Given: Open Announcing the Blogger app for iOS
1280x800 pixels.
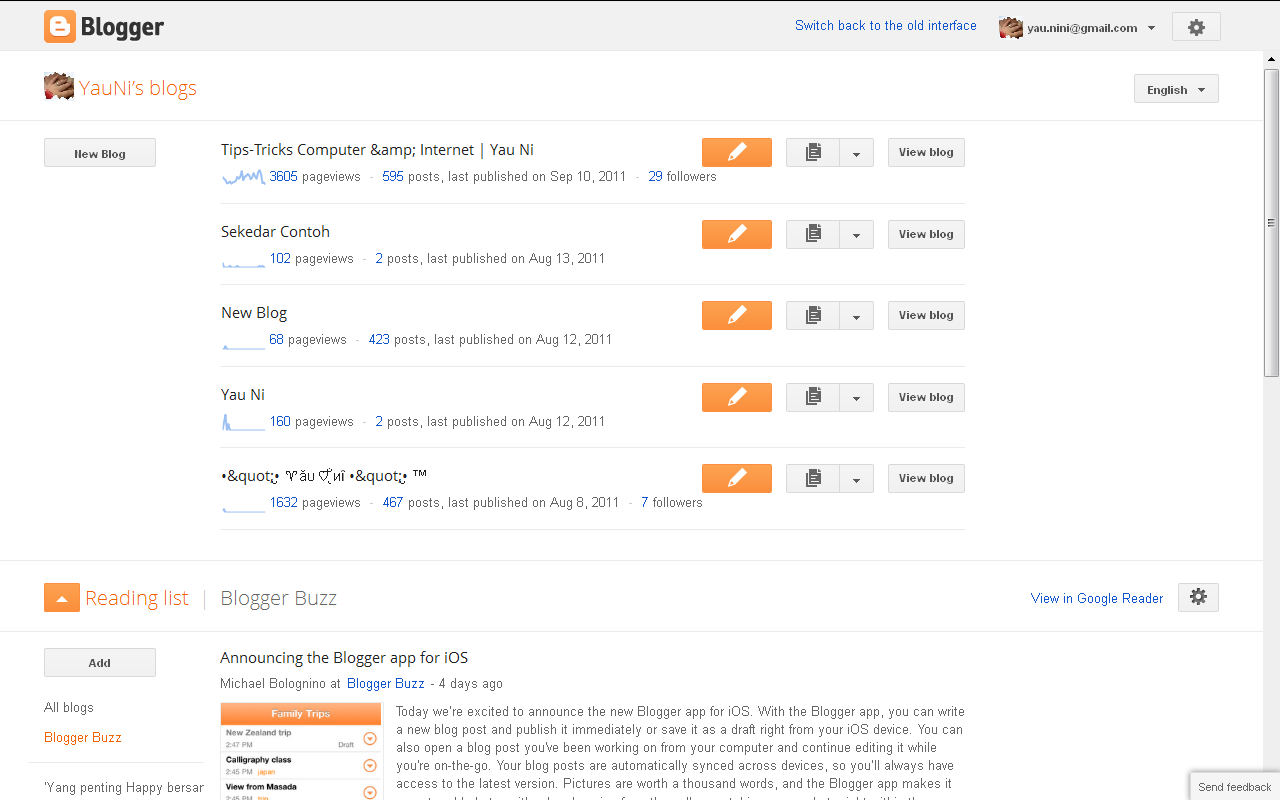Looking at the screenshot, I should [x=344, y=658].
